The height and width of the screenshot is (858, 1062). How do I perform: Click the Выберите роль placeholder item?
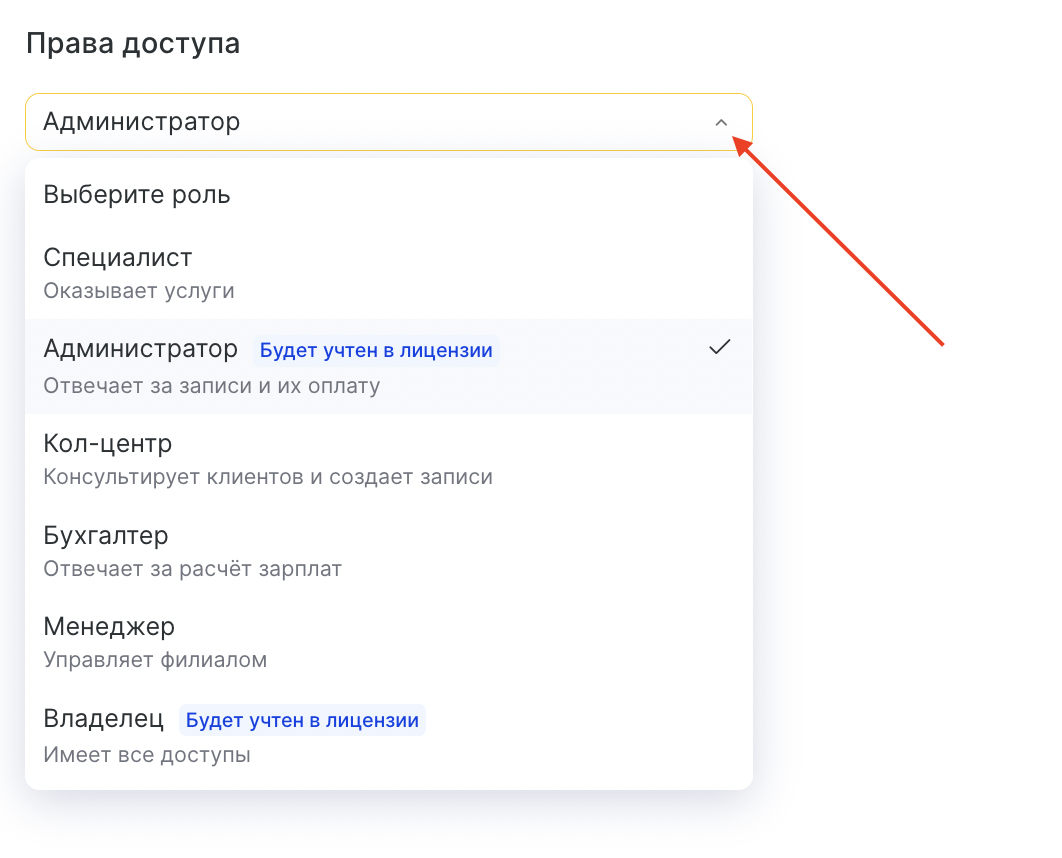tap(137, 195)
